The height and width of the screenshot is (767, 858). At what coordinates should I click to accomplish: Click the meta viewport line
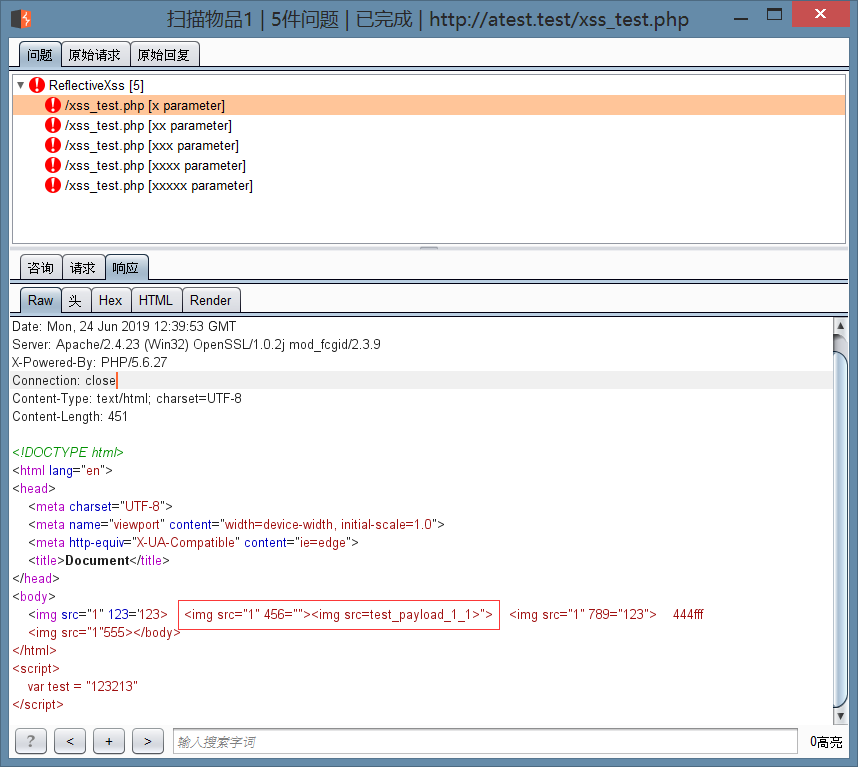tap(236, 524)
